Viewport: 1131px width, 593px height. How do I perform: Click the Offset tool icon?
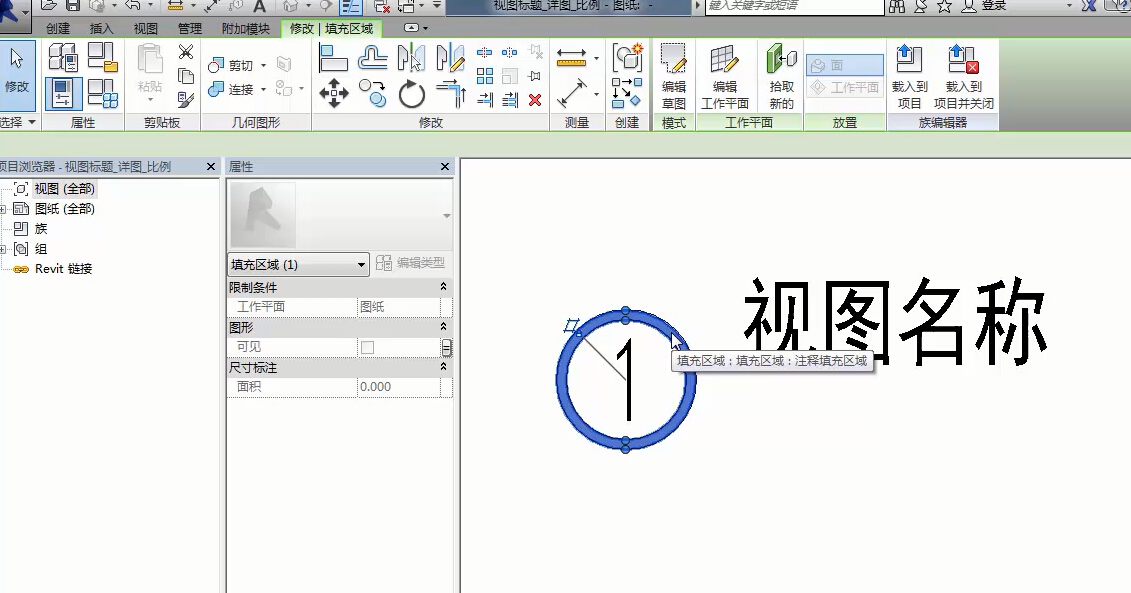tap(373, 58)
